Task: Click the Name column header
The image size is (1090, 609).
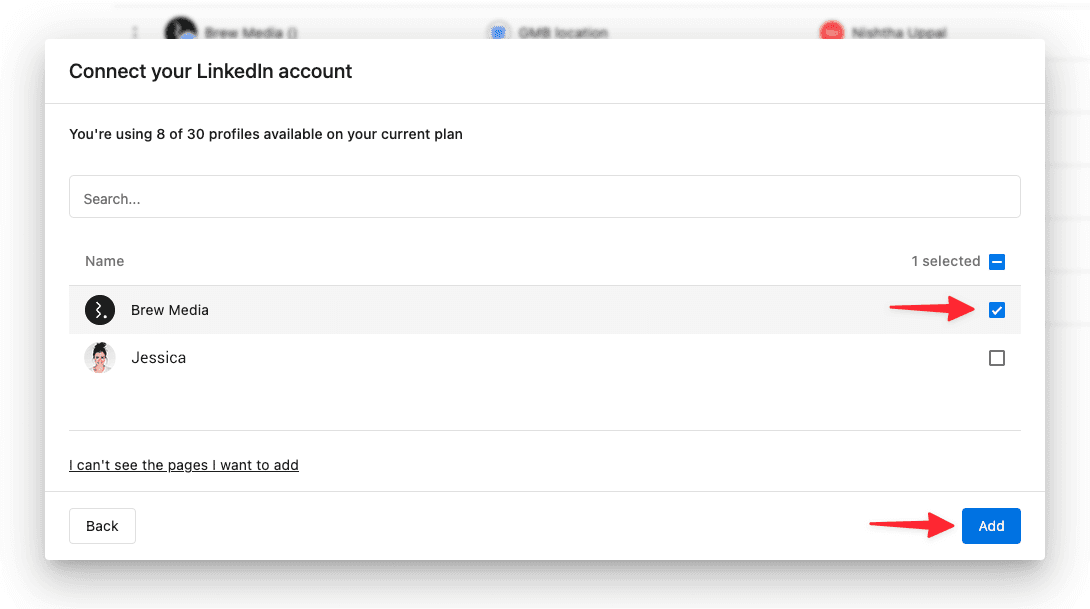Action: click(104, 261)
